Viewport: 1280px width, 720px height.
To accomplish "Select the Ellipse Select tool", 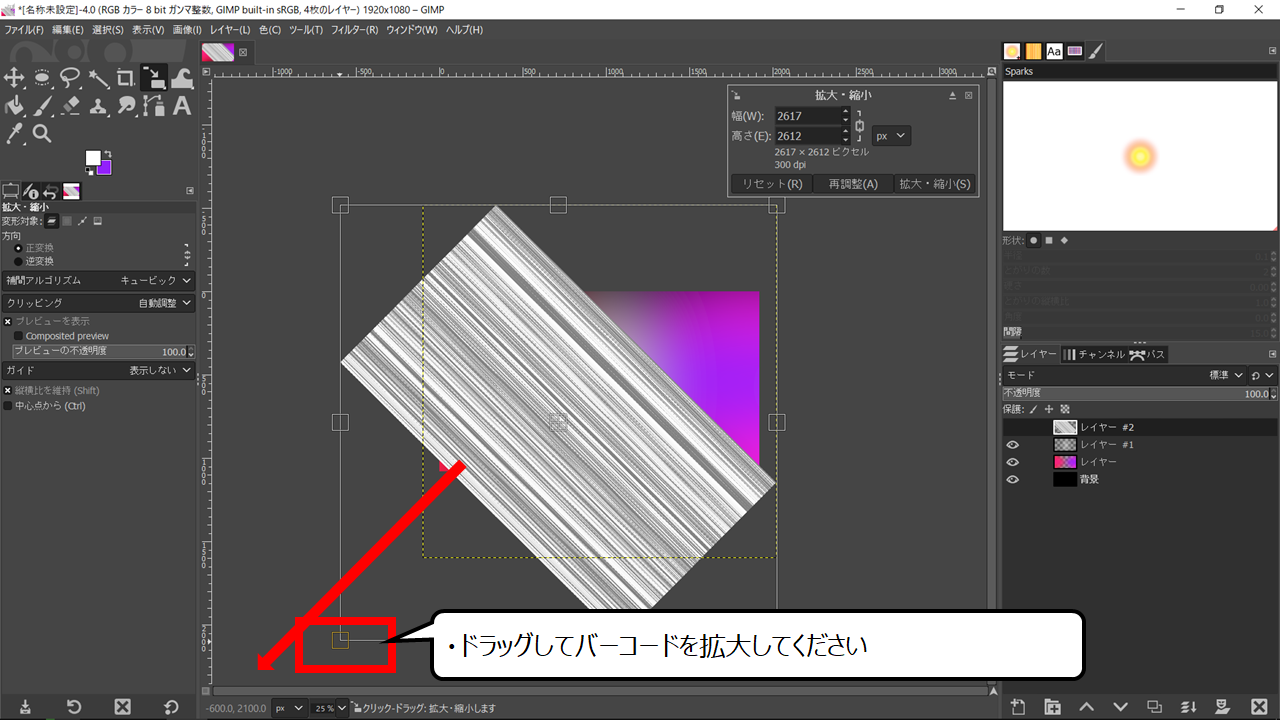I will 42,78.
